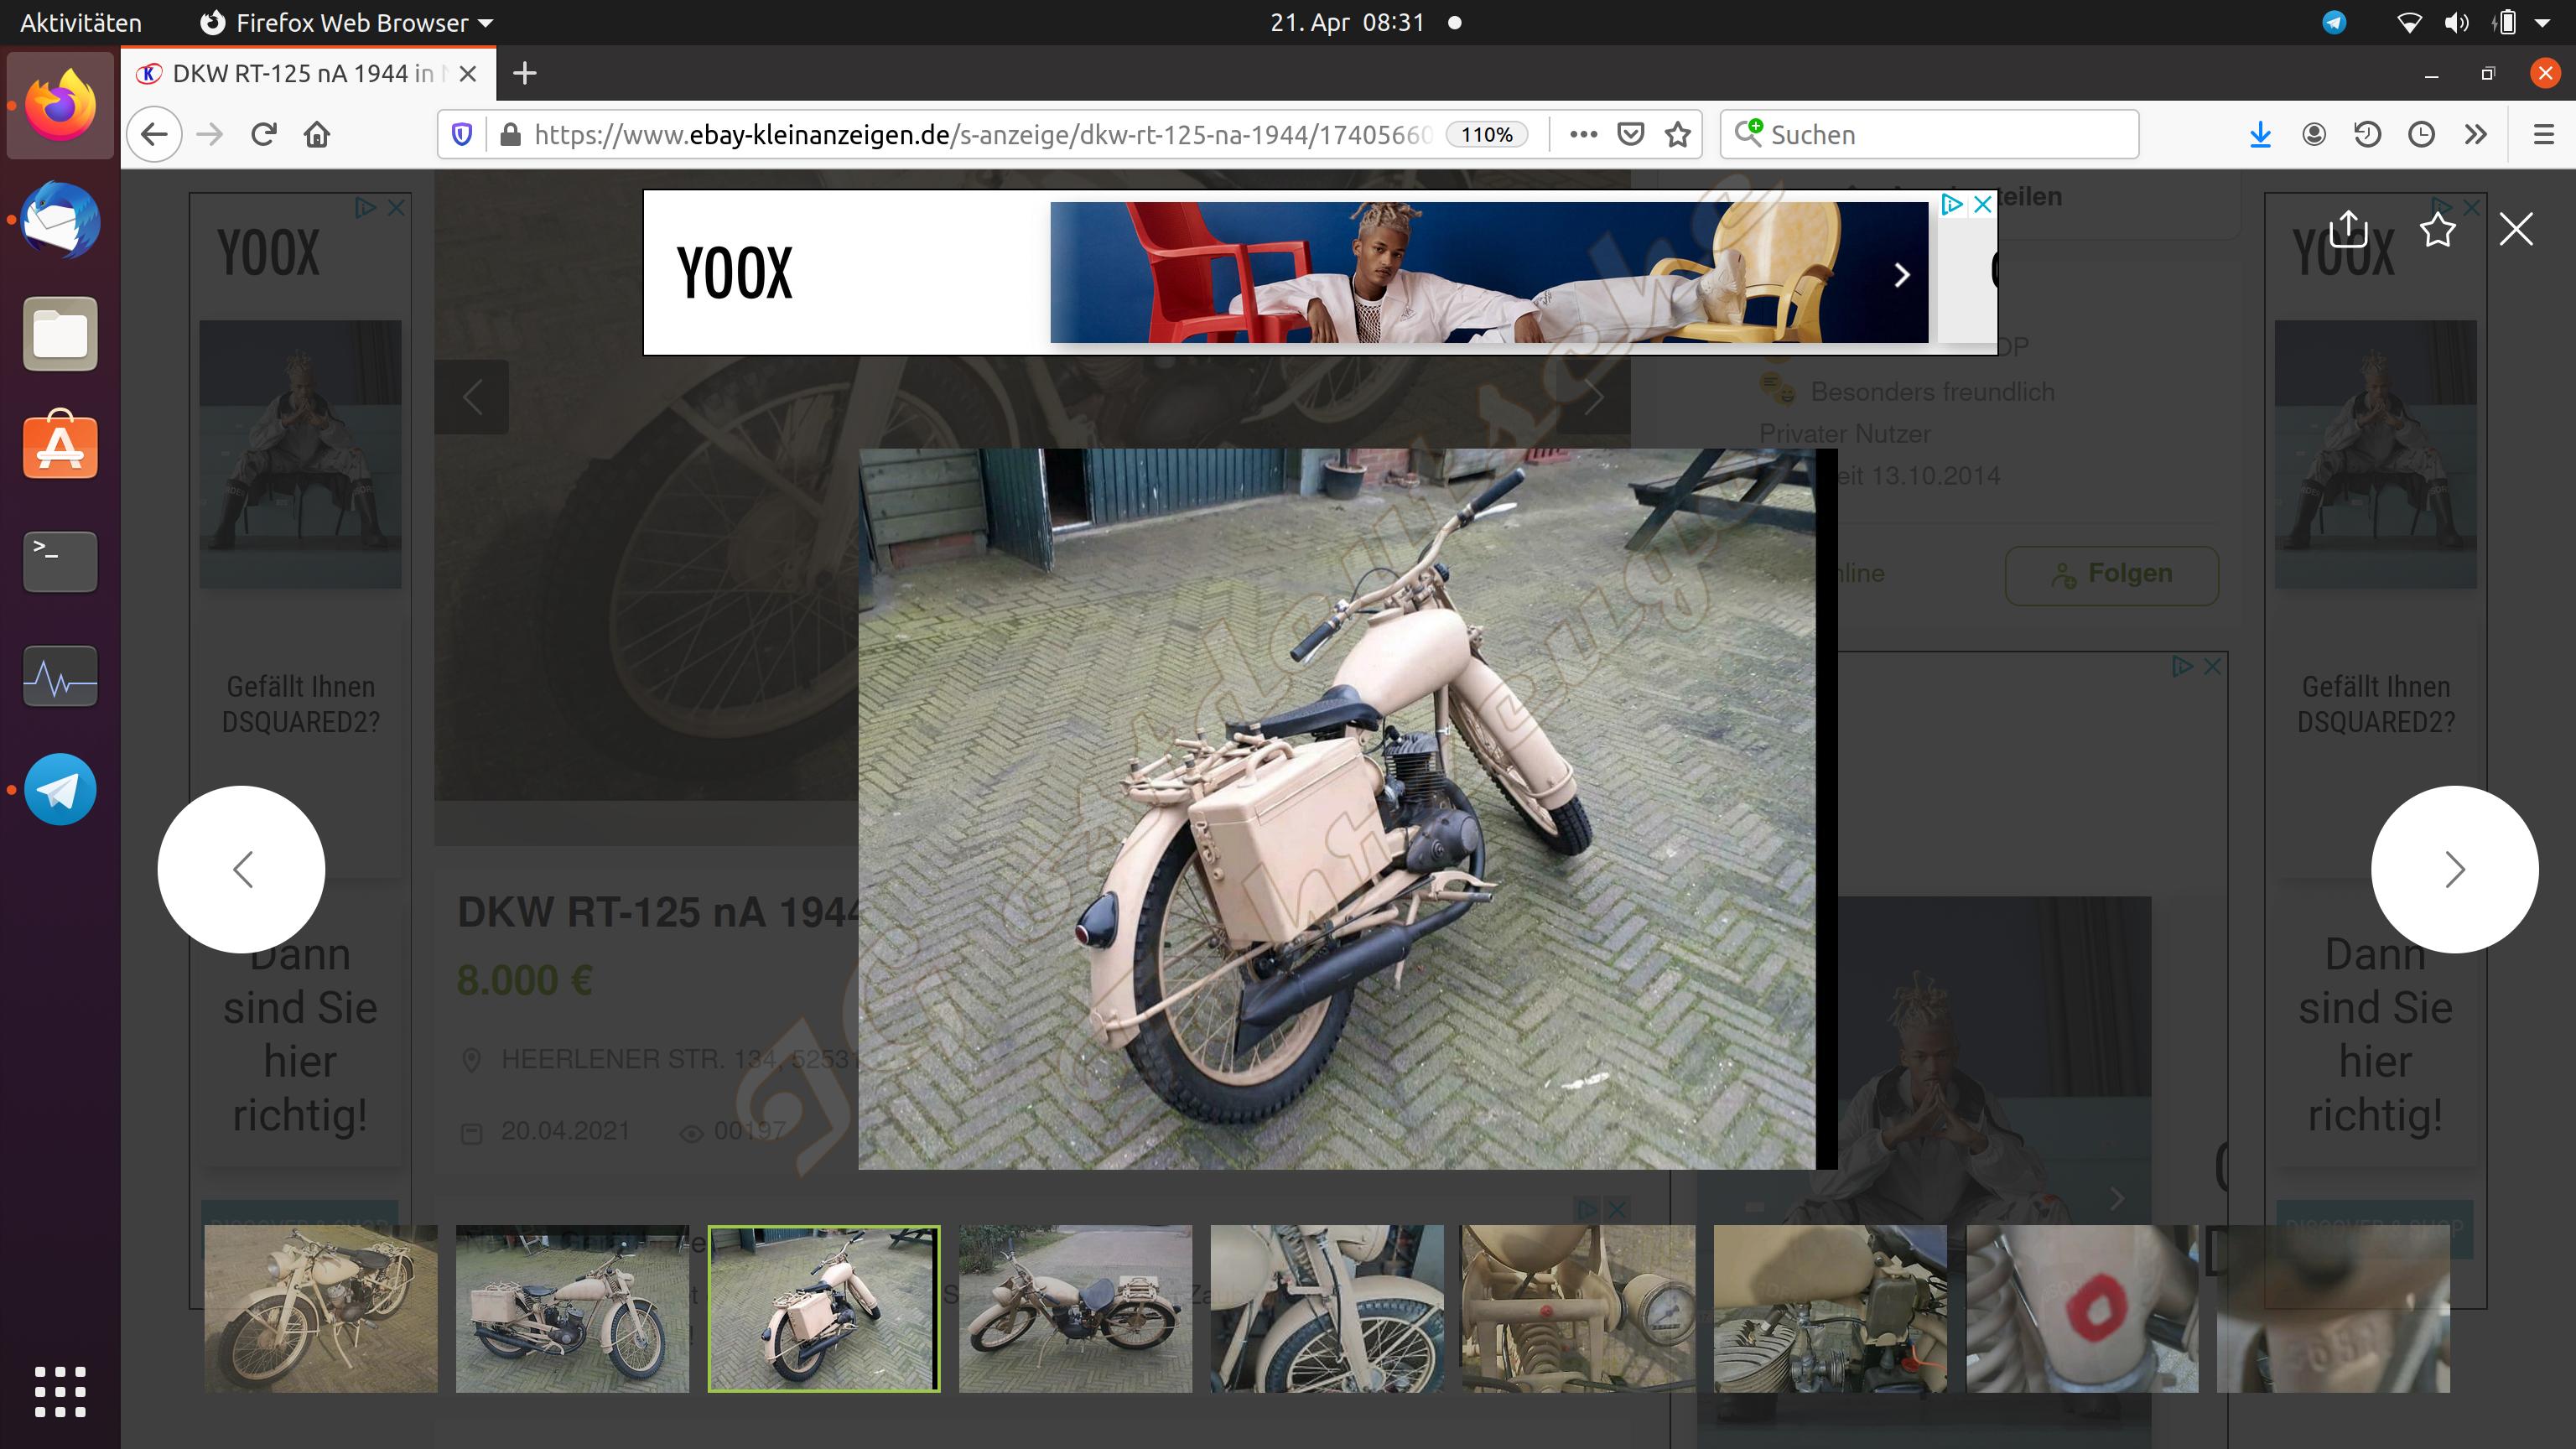The height and width of the screenshot is (1449, 2576).
Task: Advance YOOX banner with arrow
Action: tap(1901, 274)
